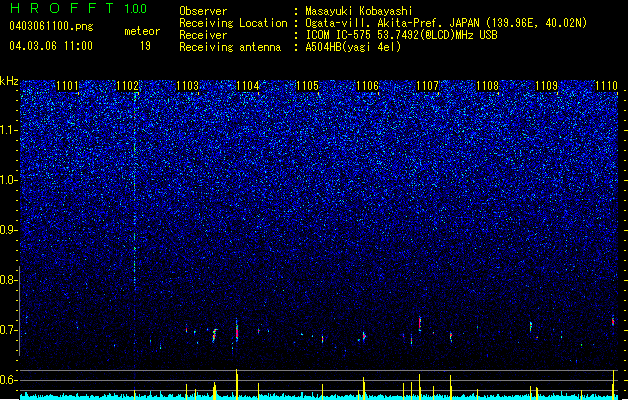This screenshot has width=629, height=400.
Task: Select observer name Masayuki Kobayashi
Action: (359, 11)
